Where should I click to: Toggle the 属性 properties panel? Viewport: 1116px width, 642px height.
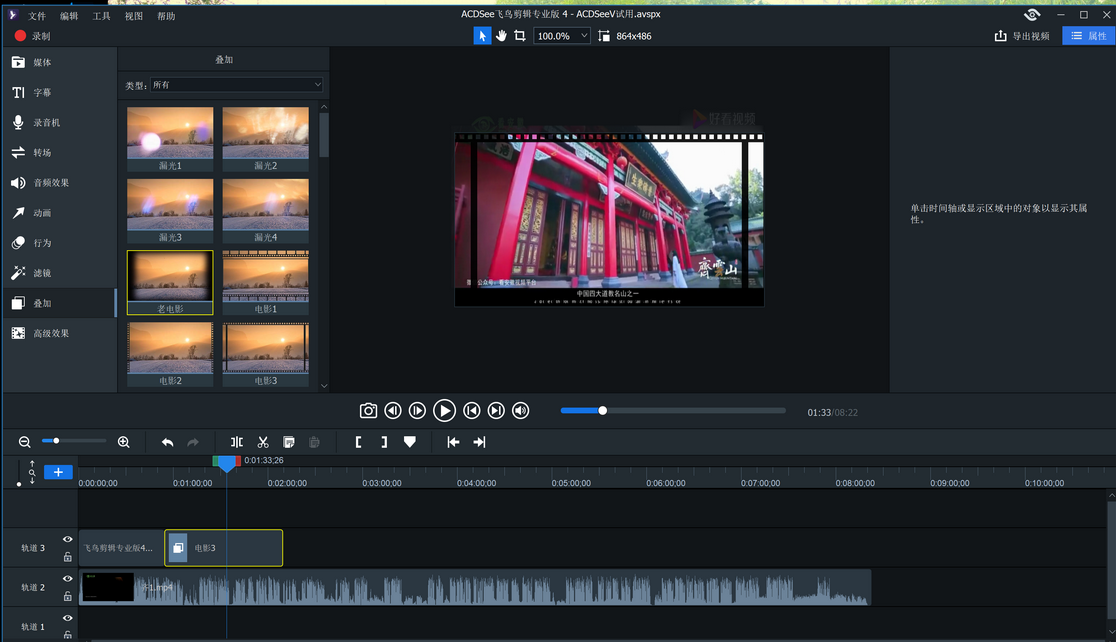tap(1088, 36)
